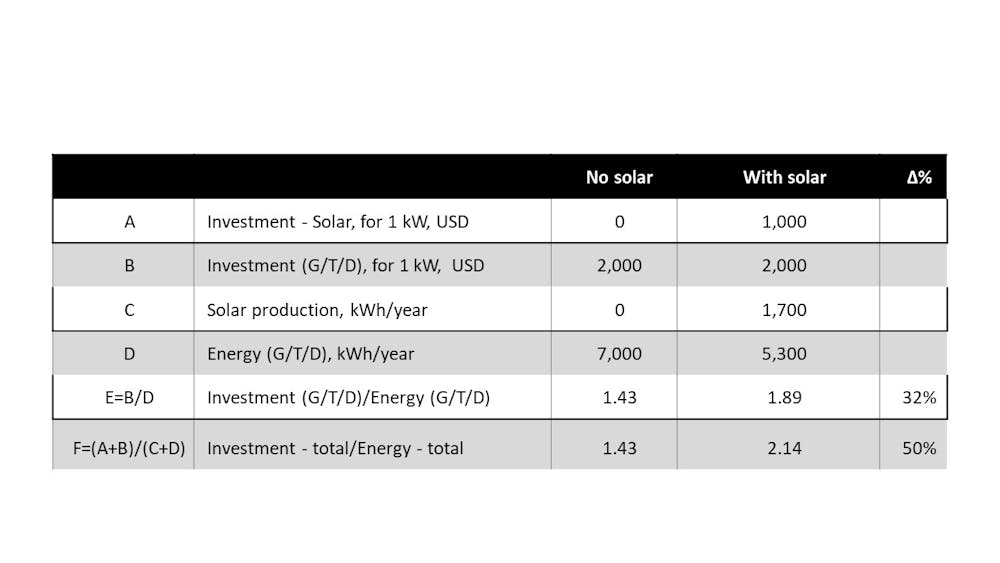The image size is (1000, 563).
Task: Click the 'With solar' column header
Action: point(784,177)
